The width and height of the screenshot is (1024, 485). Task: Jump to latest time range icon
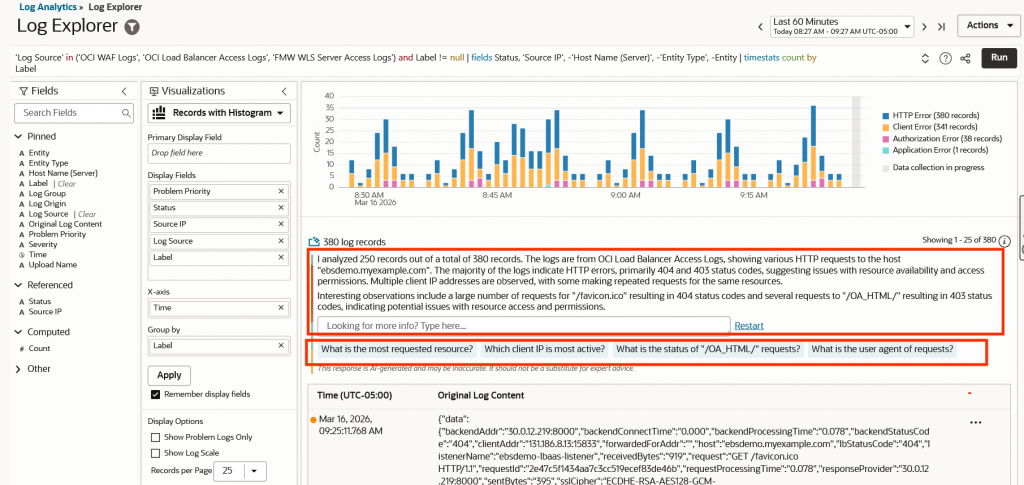pos(941,27)
